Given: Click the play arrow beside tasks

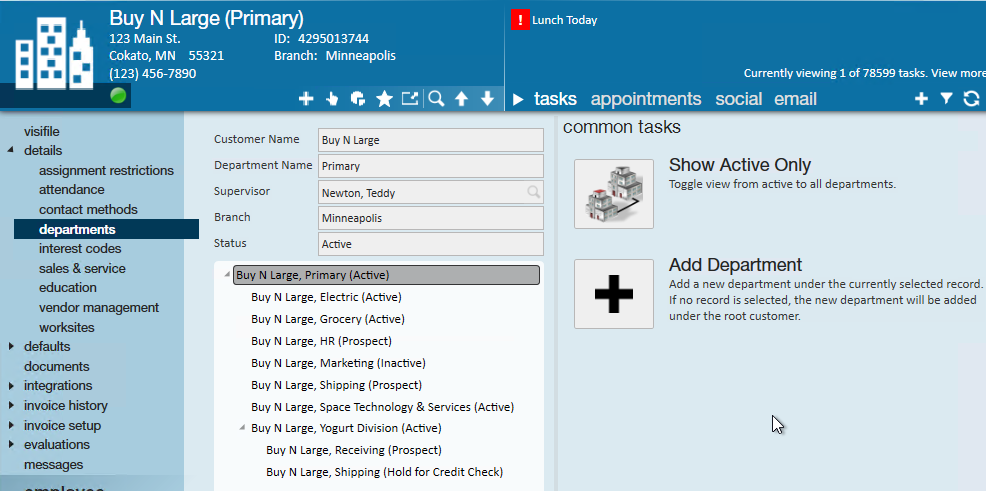Looking at the screenshot, I should point(518,99).
